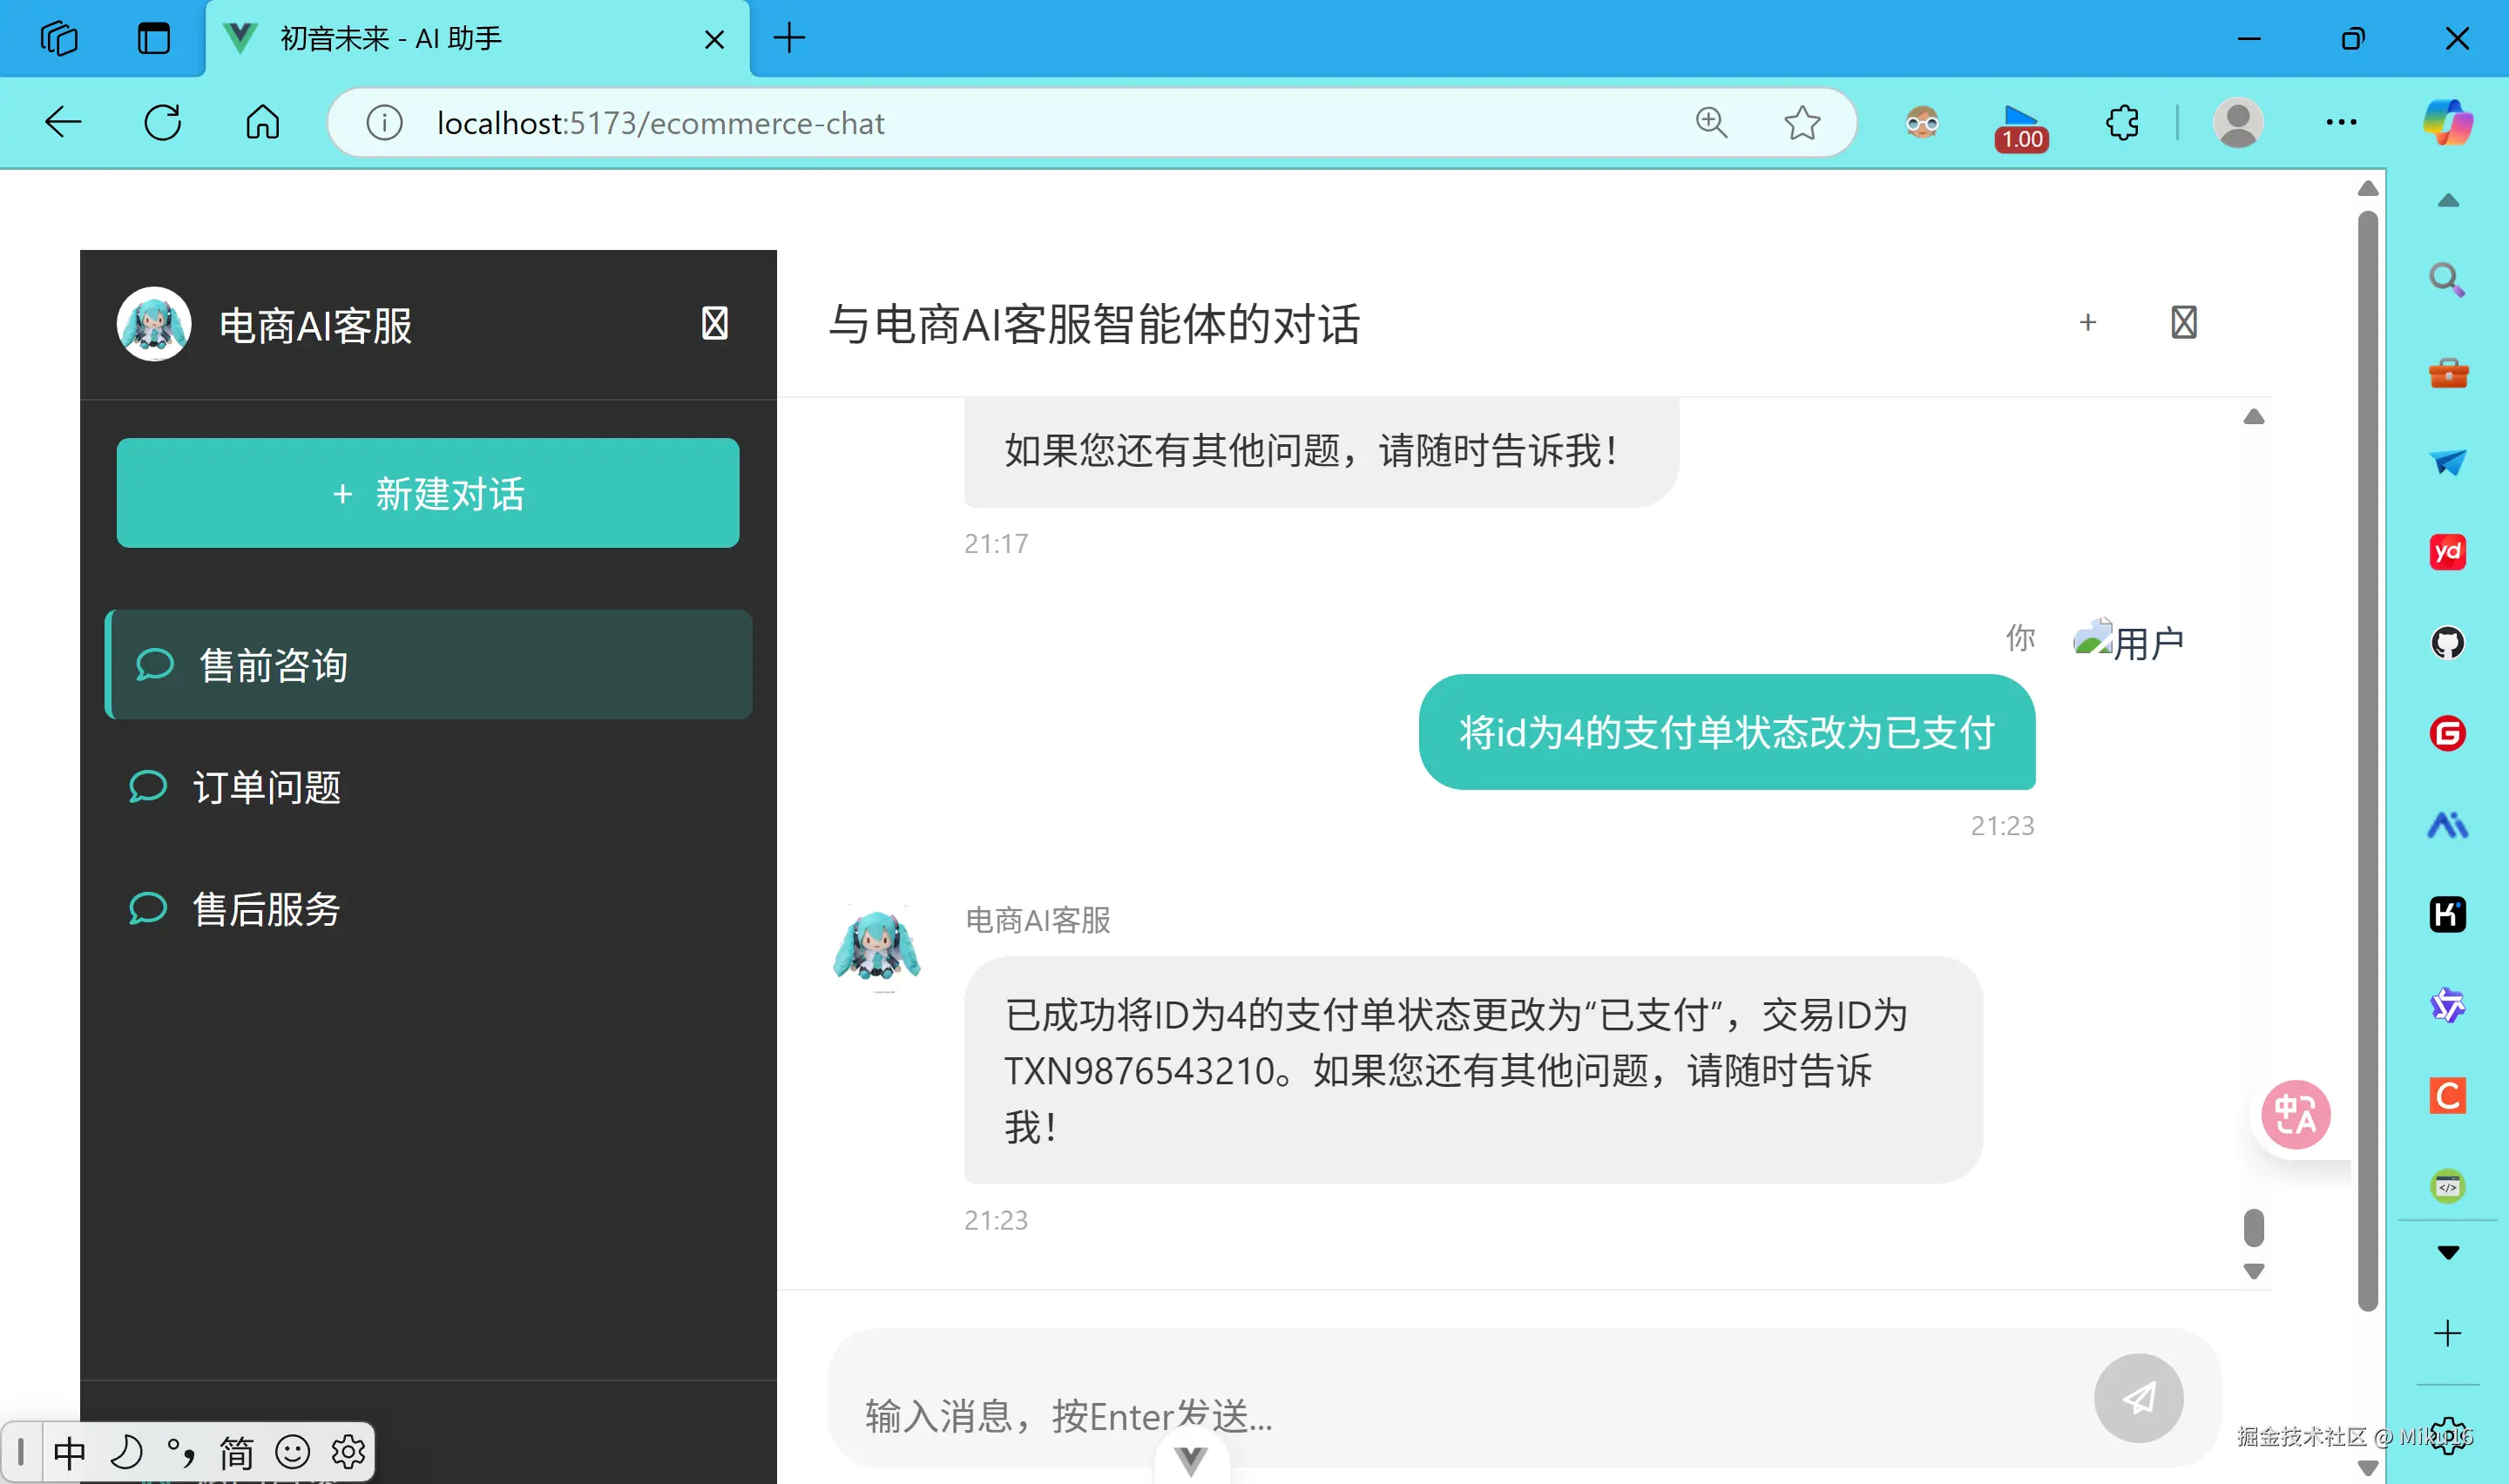Open the GitHub icon in the browser sidebar

[x=2447, y=643]
